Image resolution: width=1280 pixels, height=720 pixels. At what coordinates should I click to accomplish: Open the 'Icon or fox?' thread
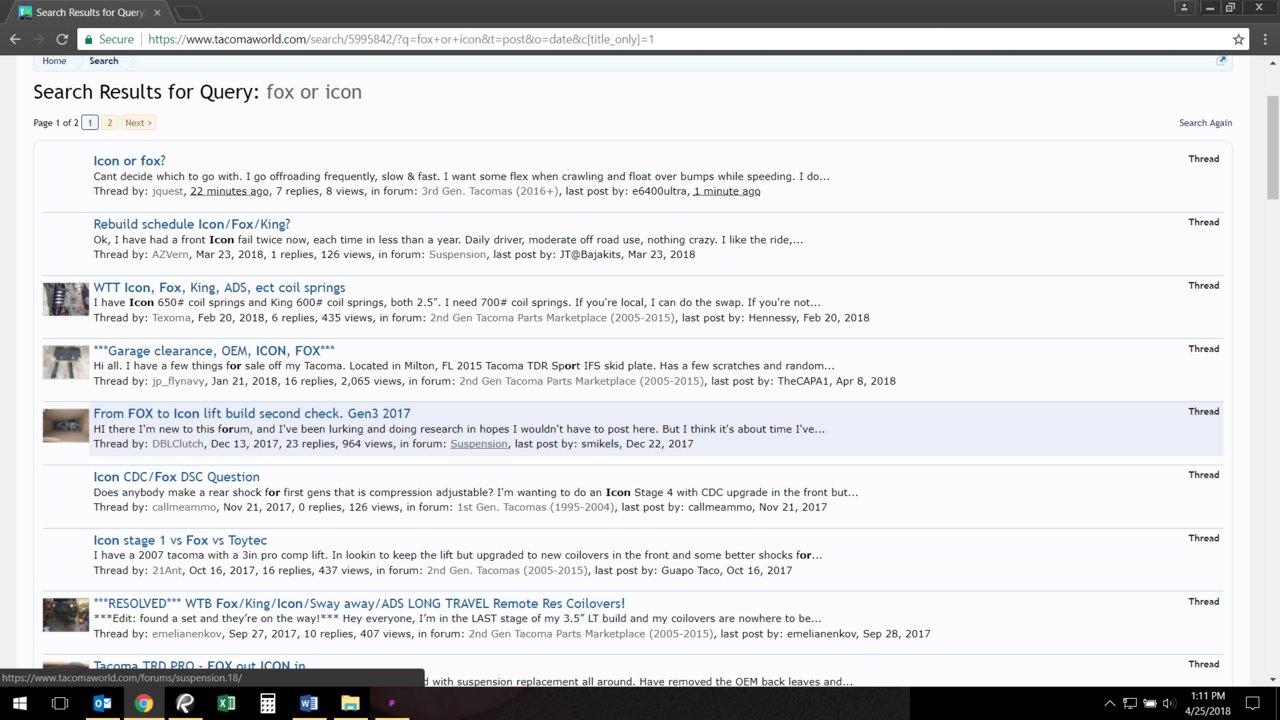click(x=130, y=160)
